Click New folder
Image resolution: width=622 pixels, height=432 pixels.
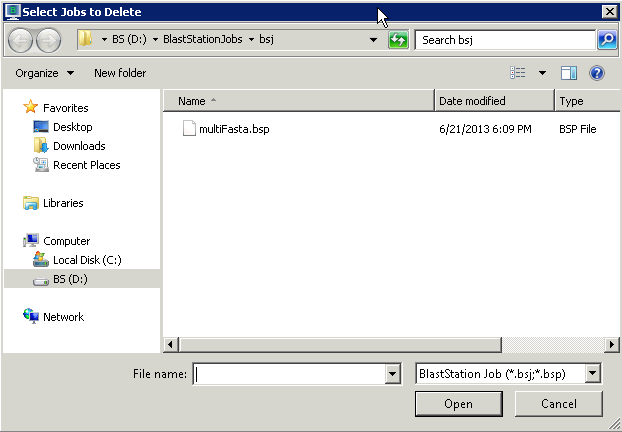[120, 73]
